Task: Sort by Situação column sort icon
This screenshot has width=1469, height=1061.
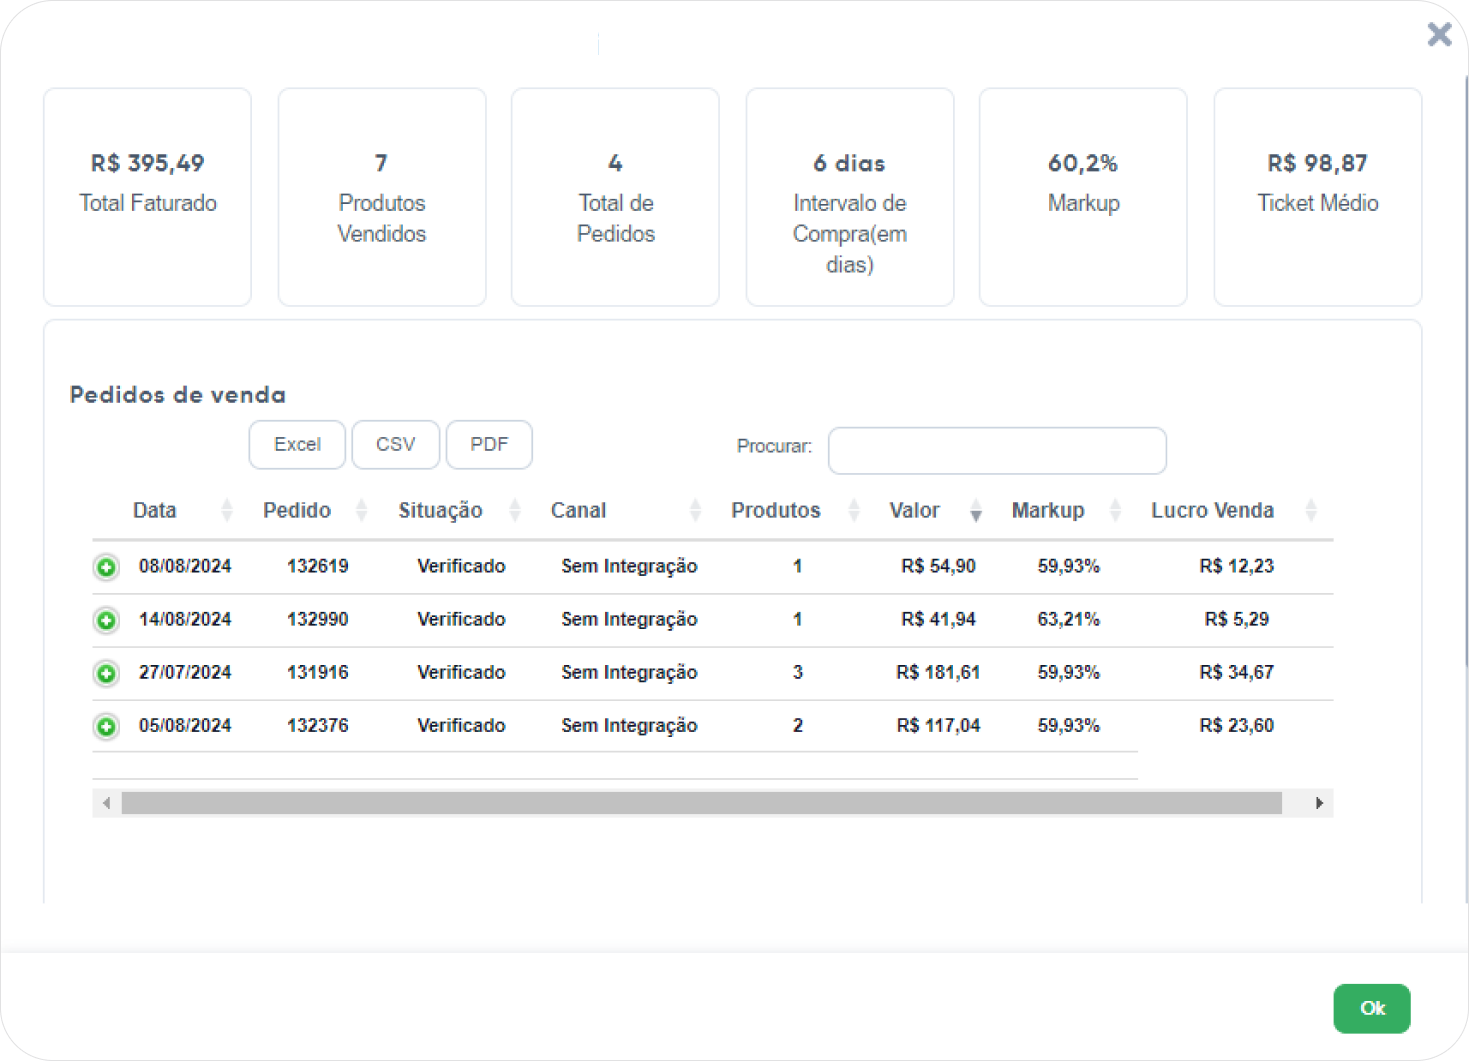Action: pos(515,510)
